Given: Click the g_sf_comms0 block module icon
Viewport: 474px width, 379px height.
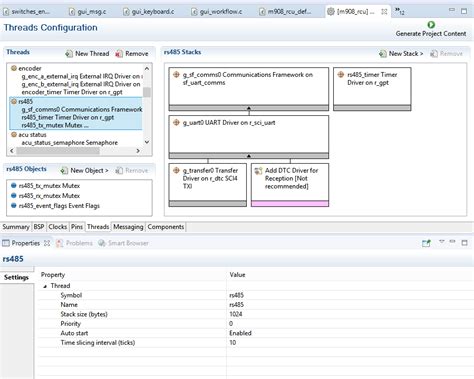Looking at the screenshot, I should pyautogui.click(x=176, y=75).
